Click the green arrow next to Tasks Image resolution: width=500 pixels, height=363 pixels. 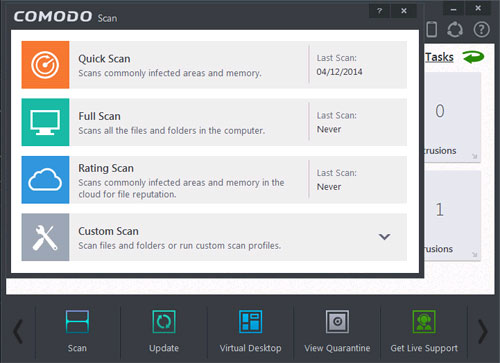[x=473, y=57]
